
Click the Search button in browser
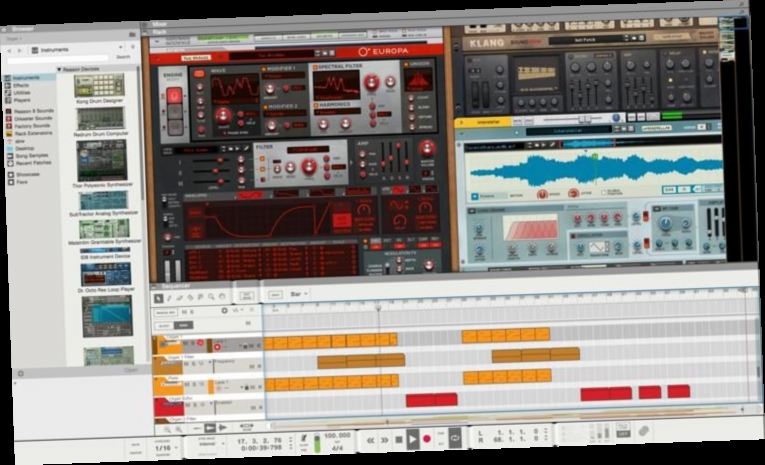click(123, 57)
